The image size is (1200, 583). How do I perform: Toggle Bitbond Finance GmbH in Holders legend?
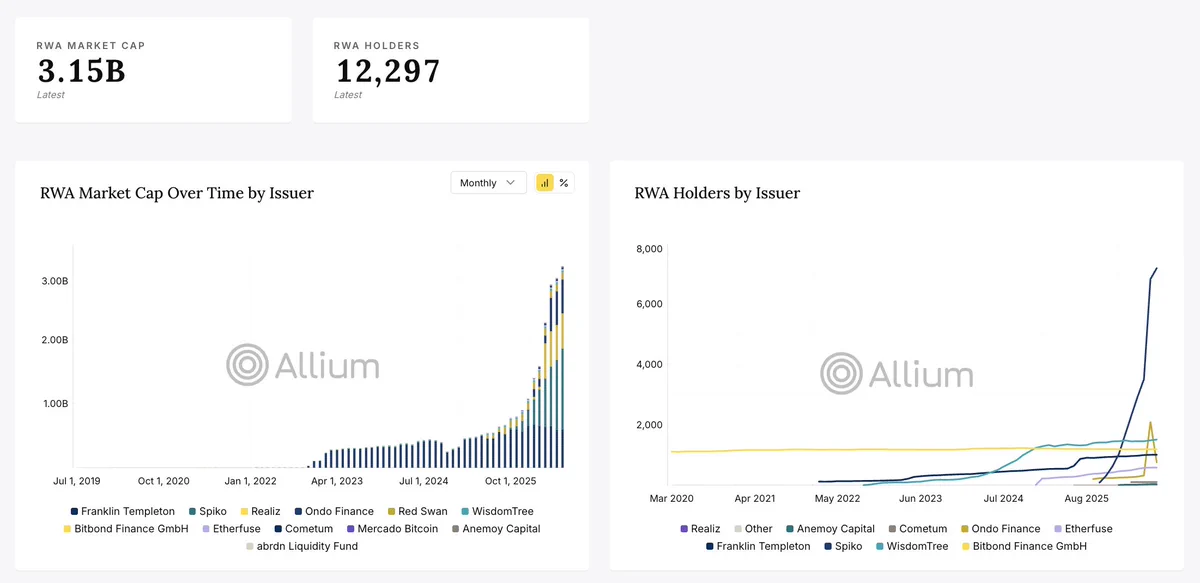(x=1025, y=547)
